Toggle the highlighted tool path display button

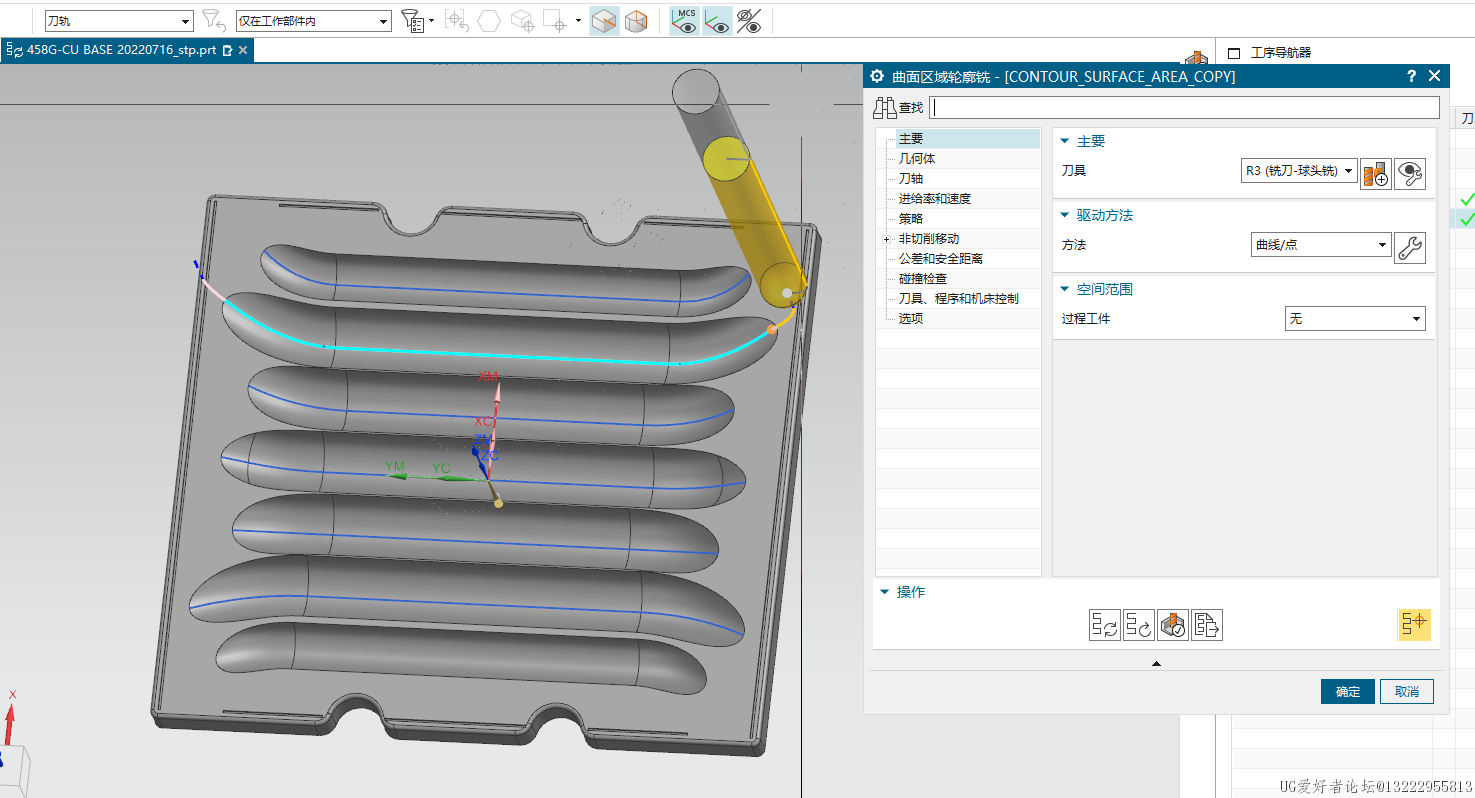click(1415, 625)
